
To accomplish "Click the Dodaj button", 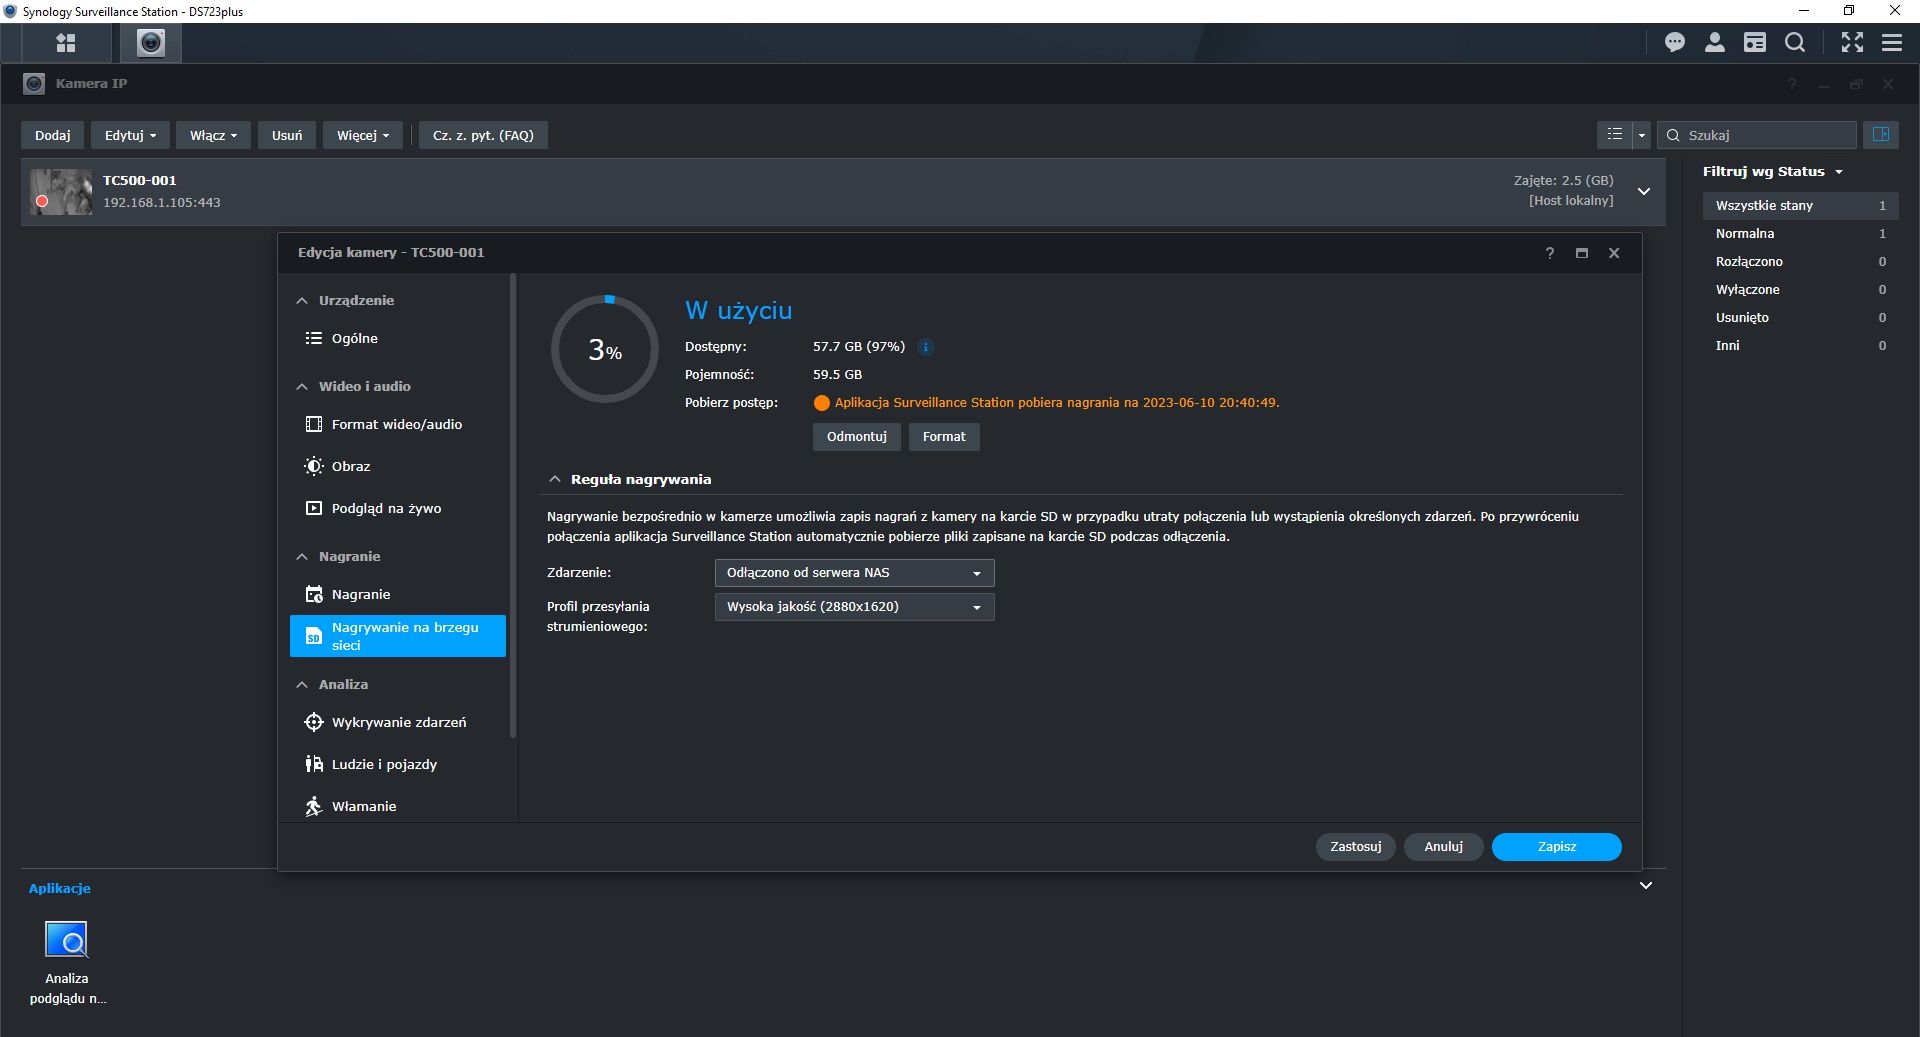I will [x=53, y=135].
